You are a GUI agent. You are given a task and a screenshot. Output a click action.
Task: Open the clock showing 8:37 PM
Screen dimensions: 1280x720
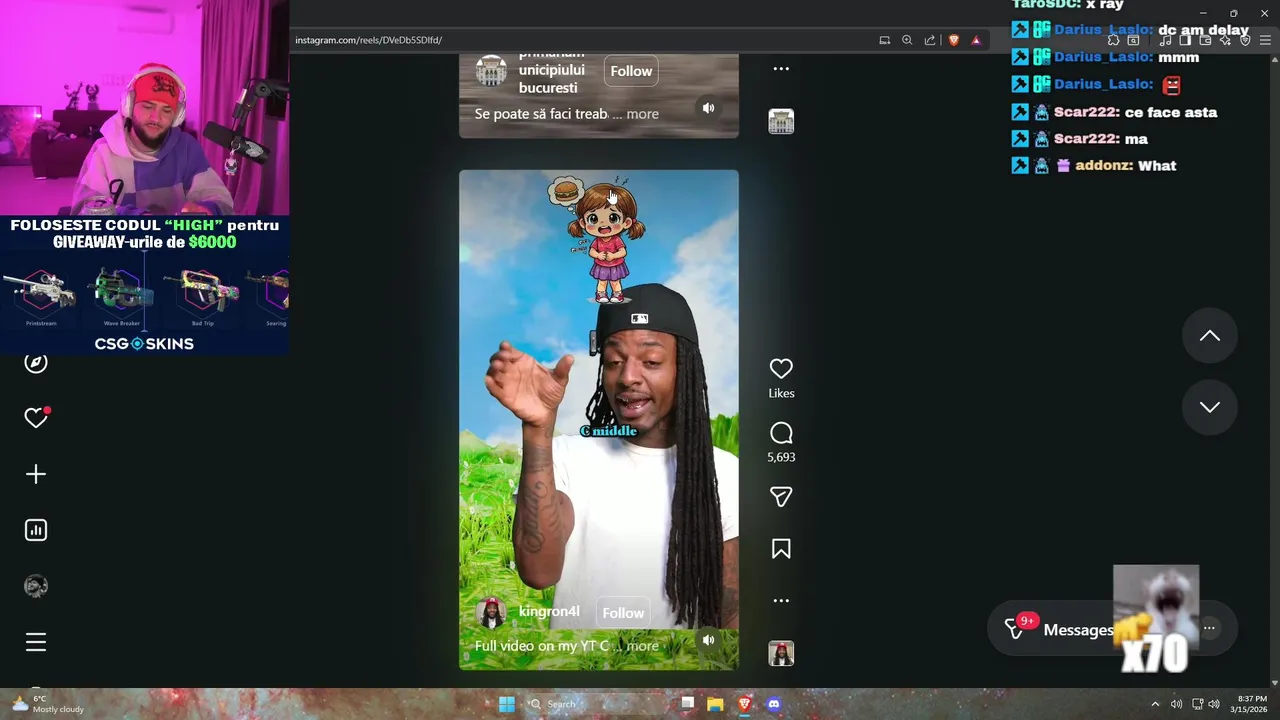[x=1251, y=704]
